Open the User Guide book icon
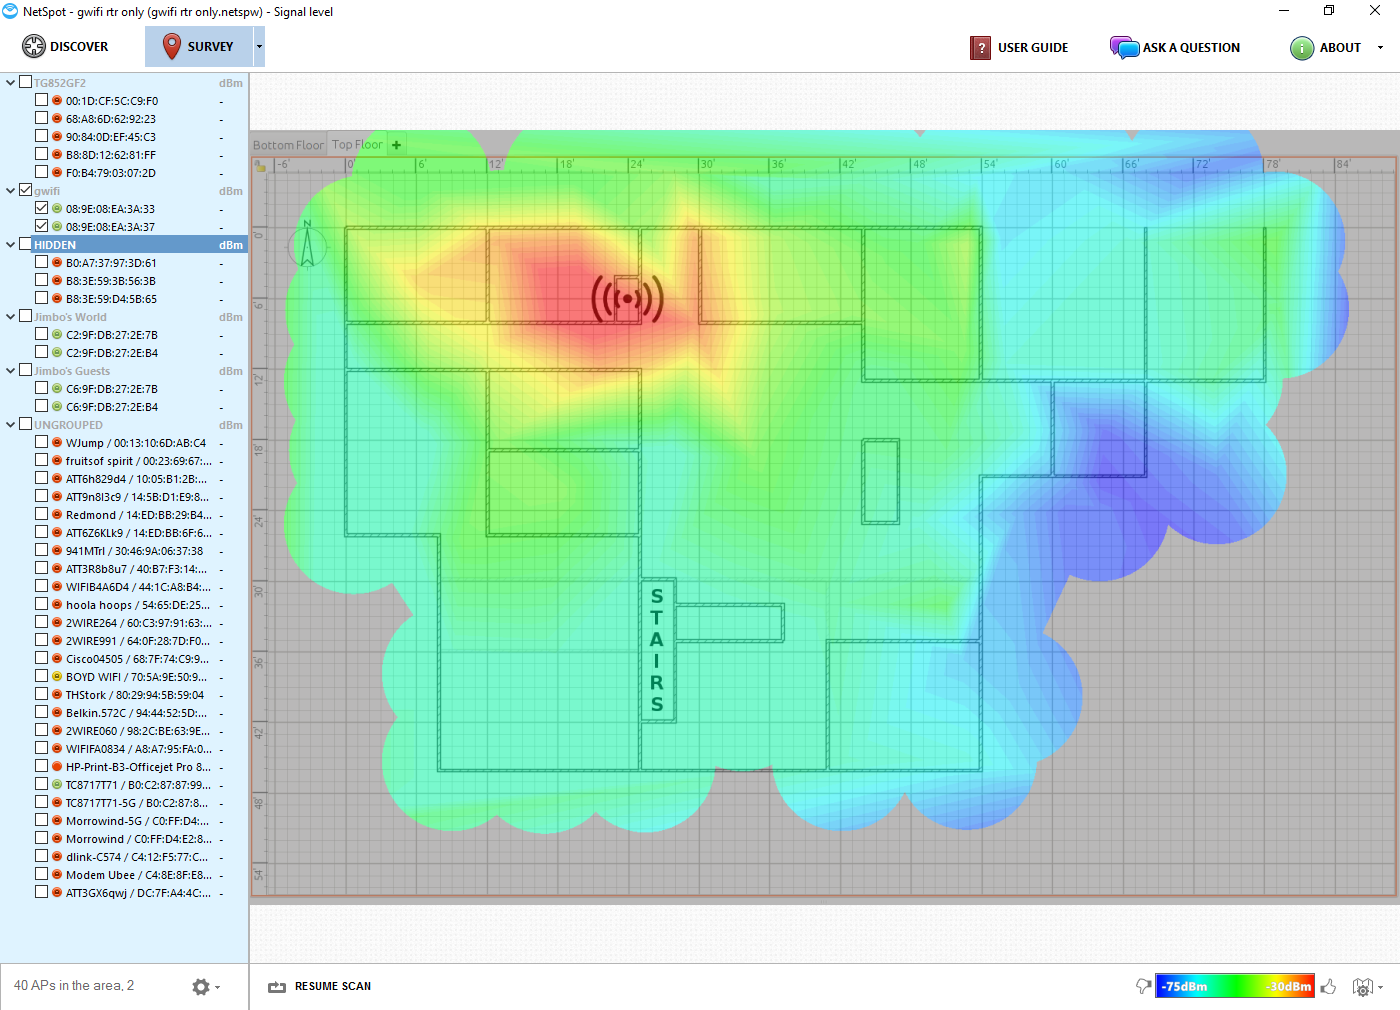 click(x=980, y=47)
